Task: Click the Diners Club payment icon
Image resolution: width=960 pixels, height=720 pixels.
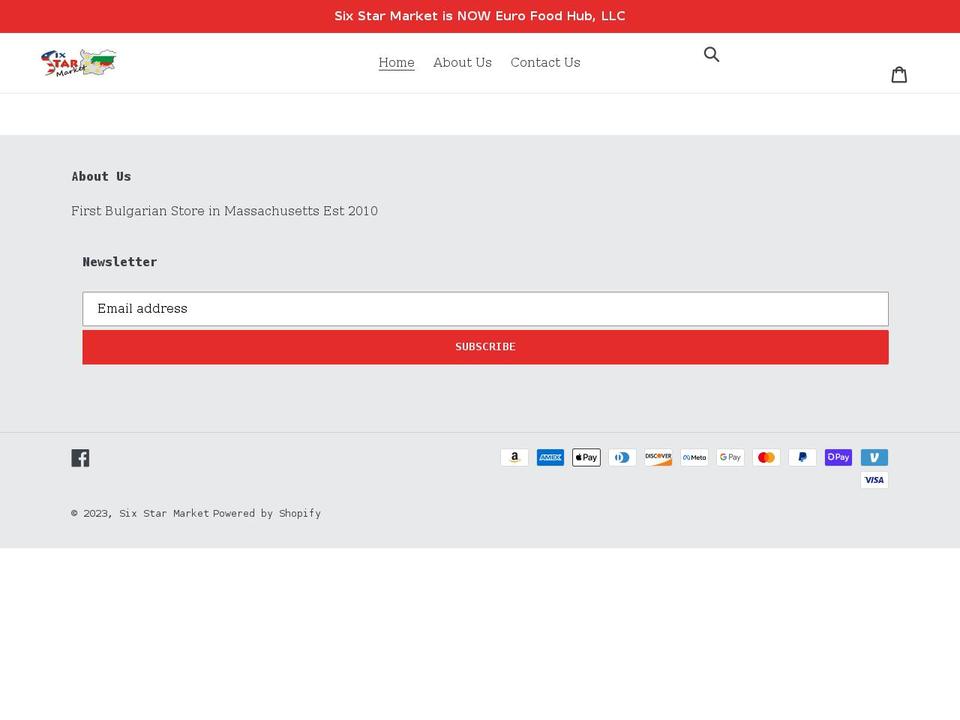Action: pyautogui.click(x=622, y=457)
